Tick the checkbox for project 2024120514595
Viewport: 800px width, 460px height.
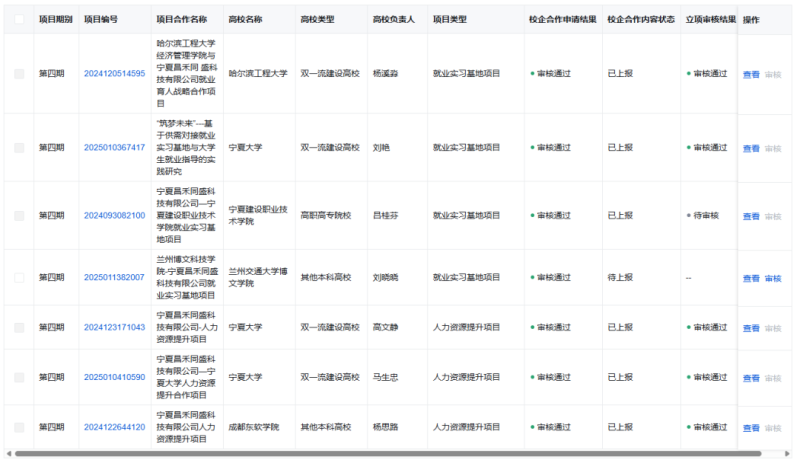pos(19,74)
